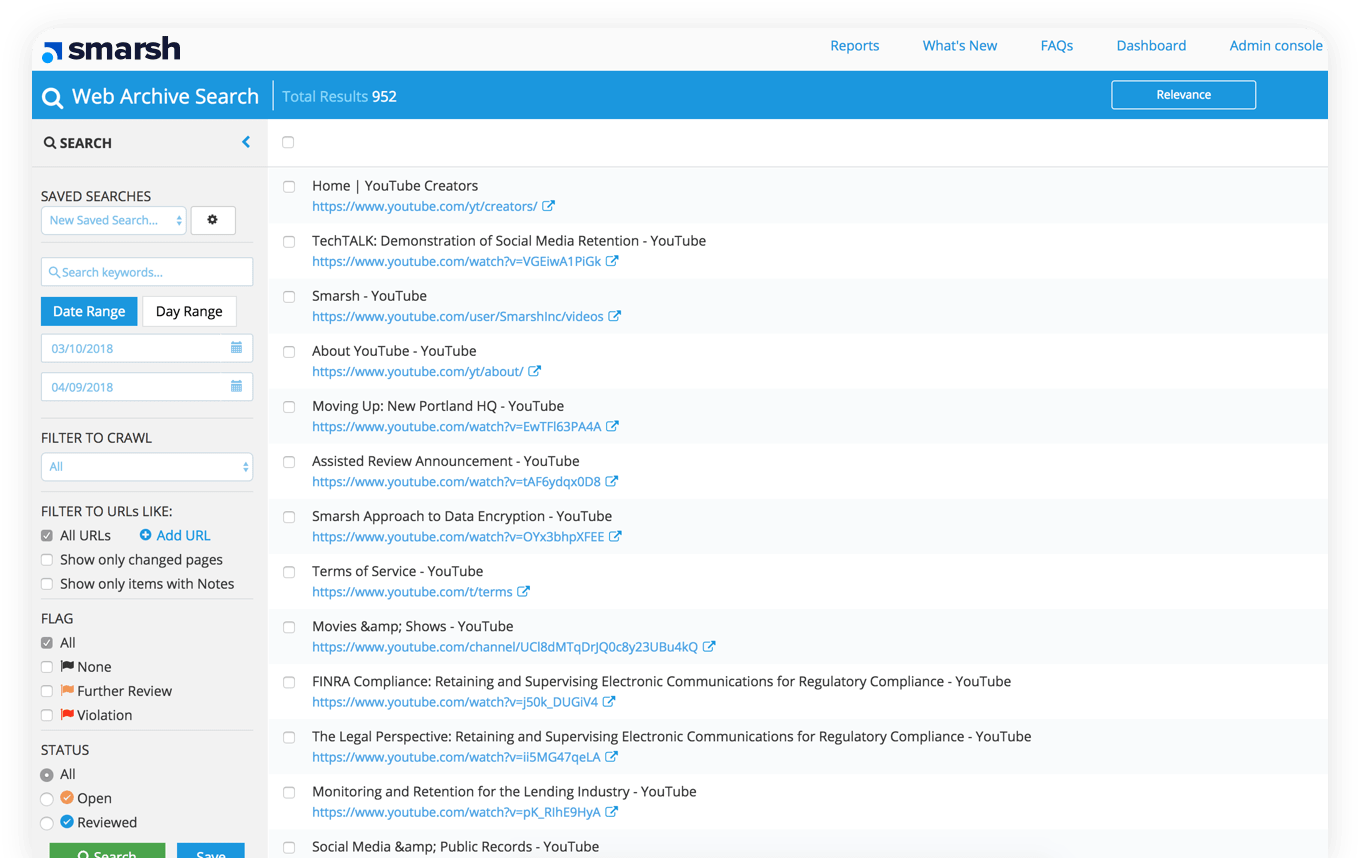Open the youtube.com/yt/creators/ link
Viewport: 1360px width, 858px height.
(424, 206)
